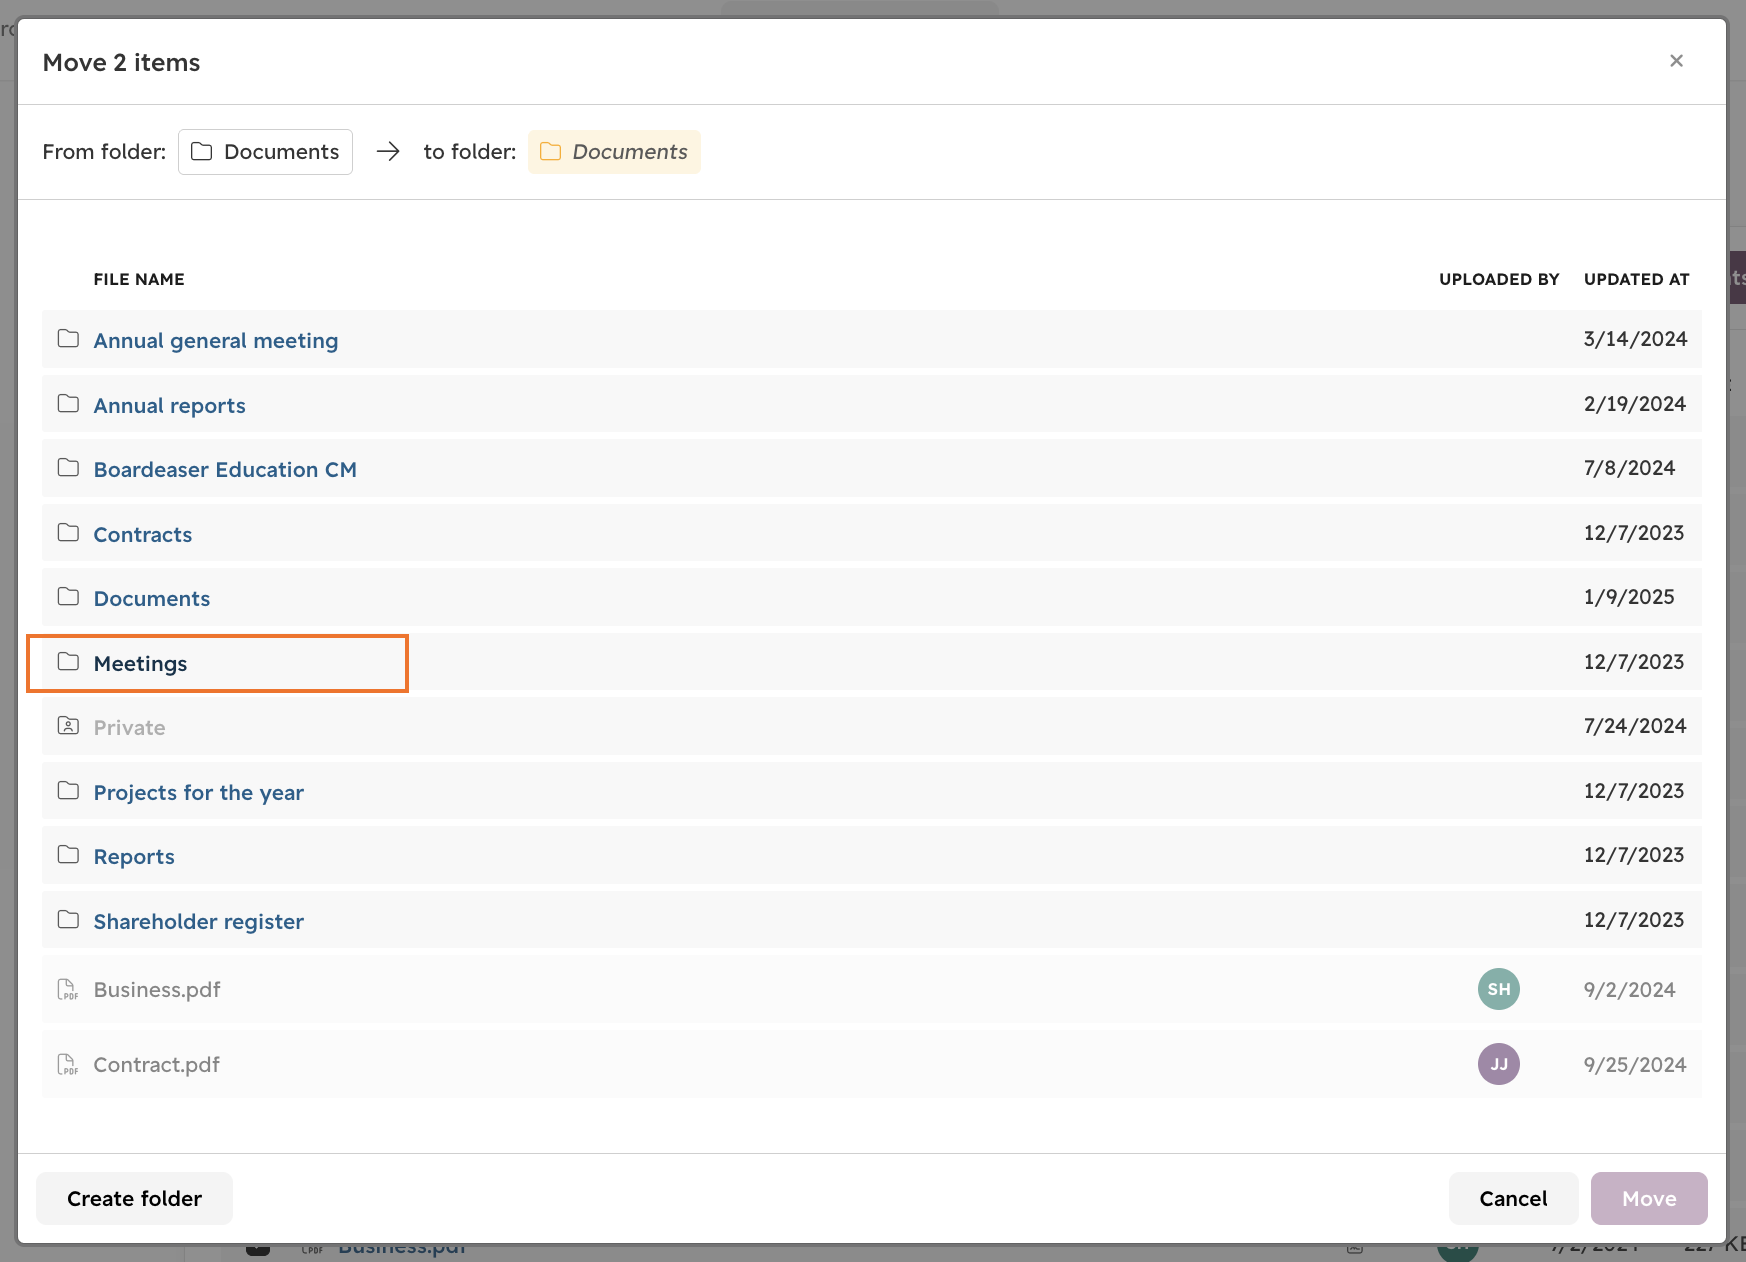Image resolution: width=1746 pixels, height=1262 pixels.
Task: Open the Contracts folder
Action: tap(143, 535)
